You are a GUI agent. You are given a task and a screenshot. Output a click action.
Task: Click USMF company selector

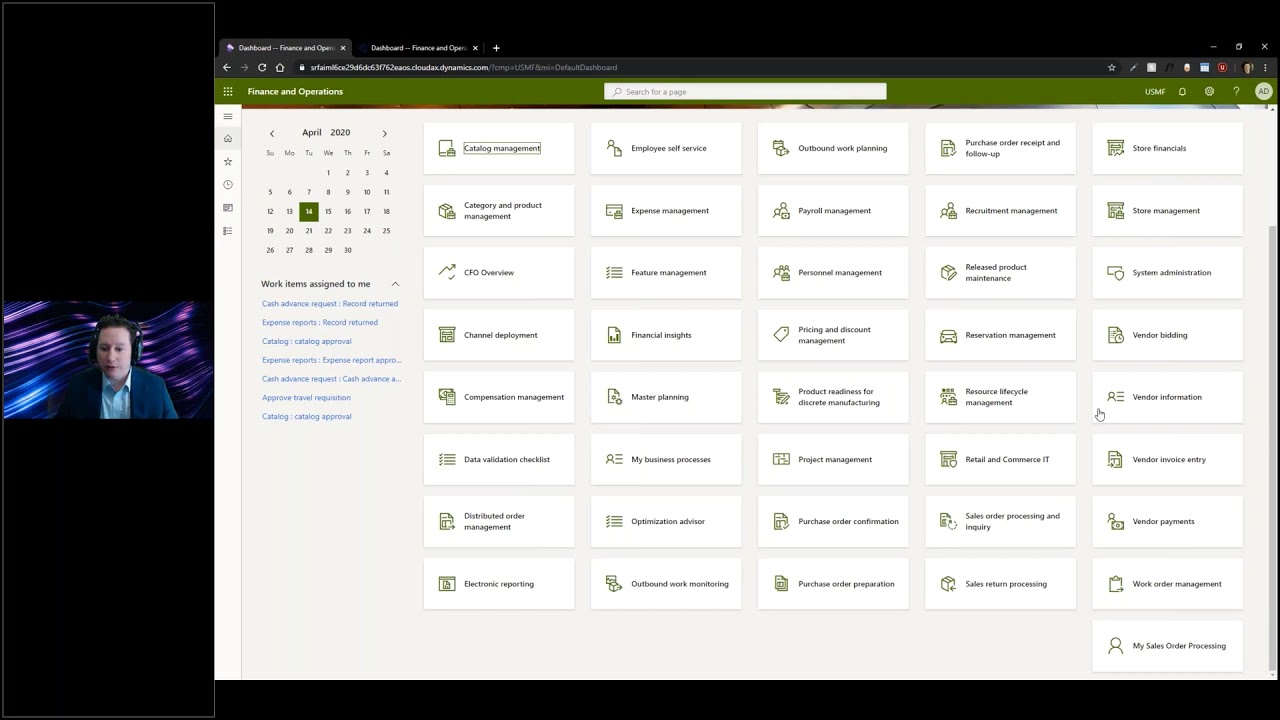tap(1155, 91)
